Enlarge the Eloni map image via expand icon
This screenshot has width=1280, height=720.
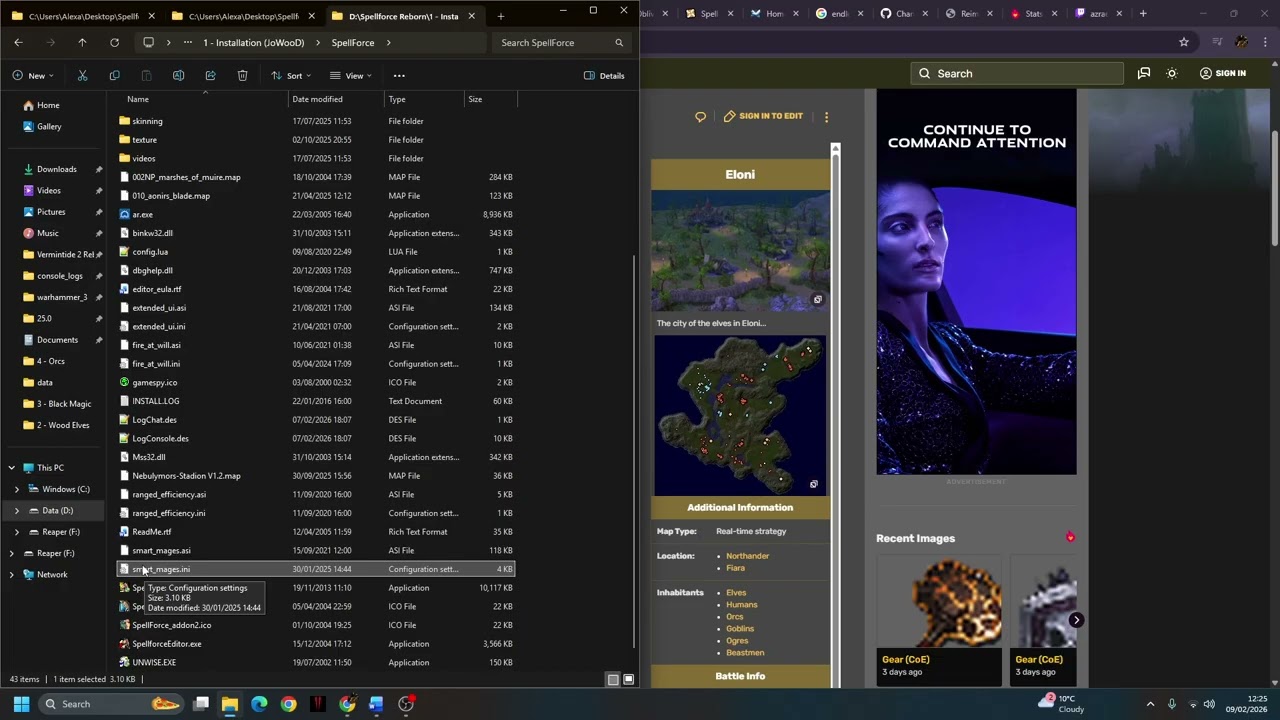[x=813, y=484]
